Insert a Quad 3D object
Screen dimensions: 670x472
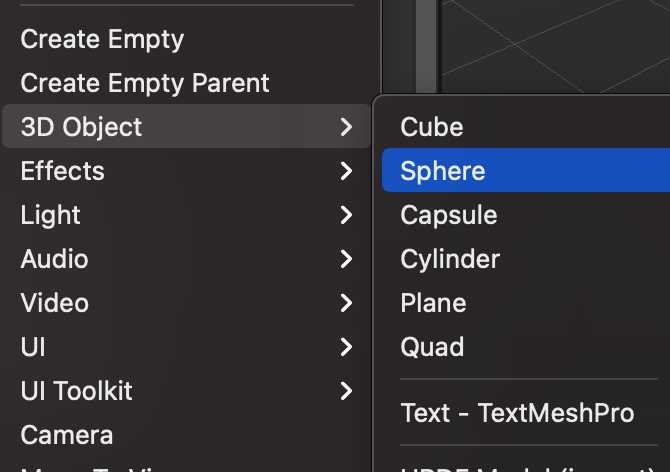[432, 347]
